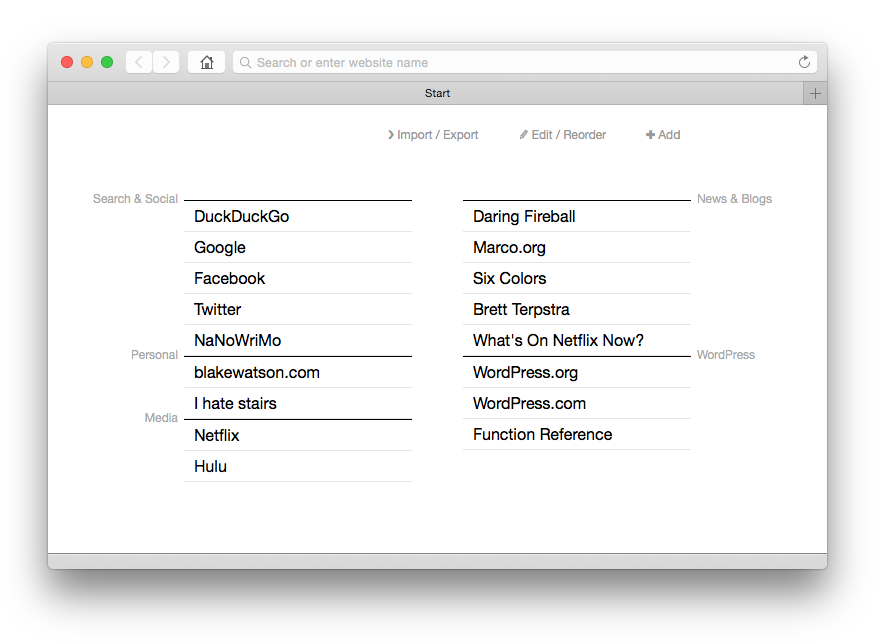
Task: Focus the search or website name field
Action: click(525, 63)
